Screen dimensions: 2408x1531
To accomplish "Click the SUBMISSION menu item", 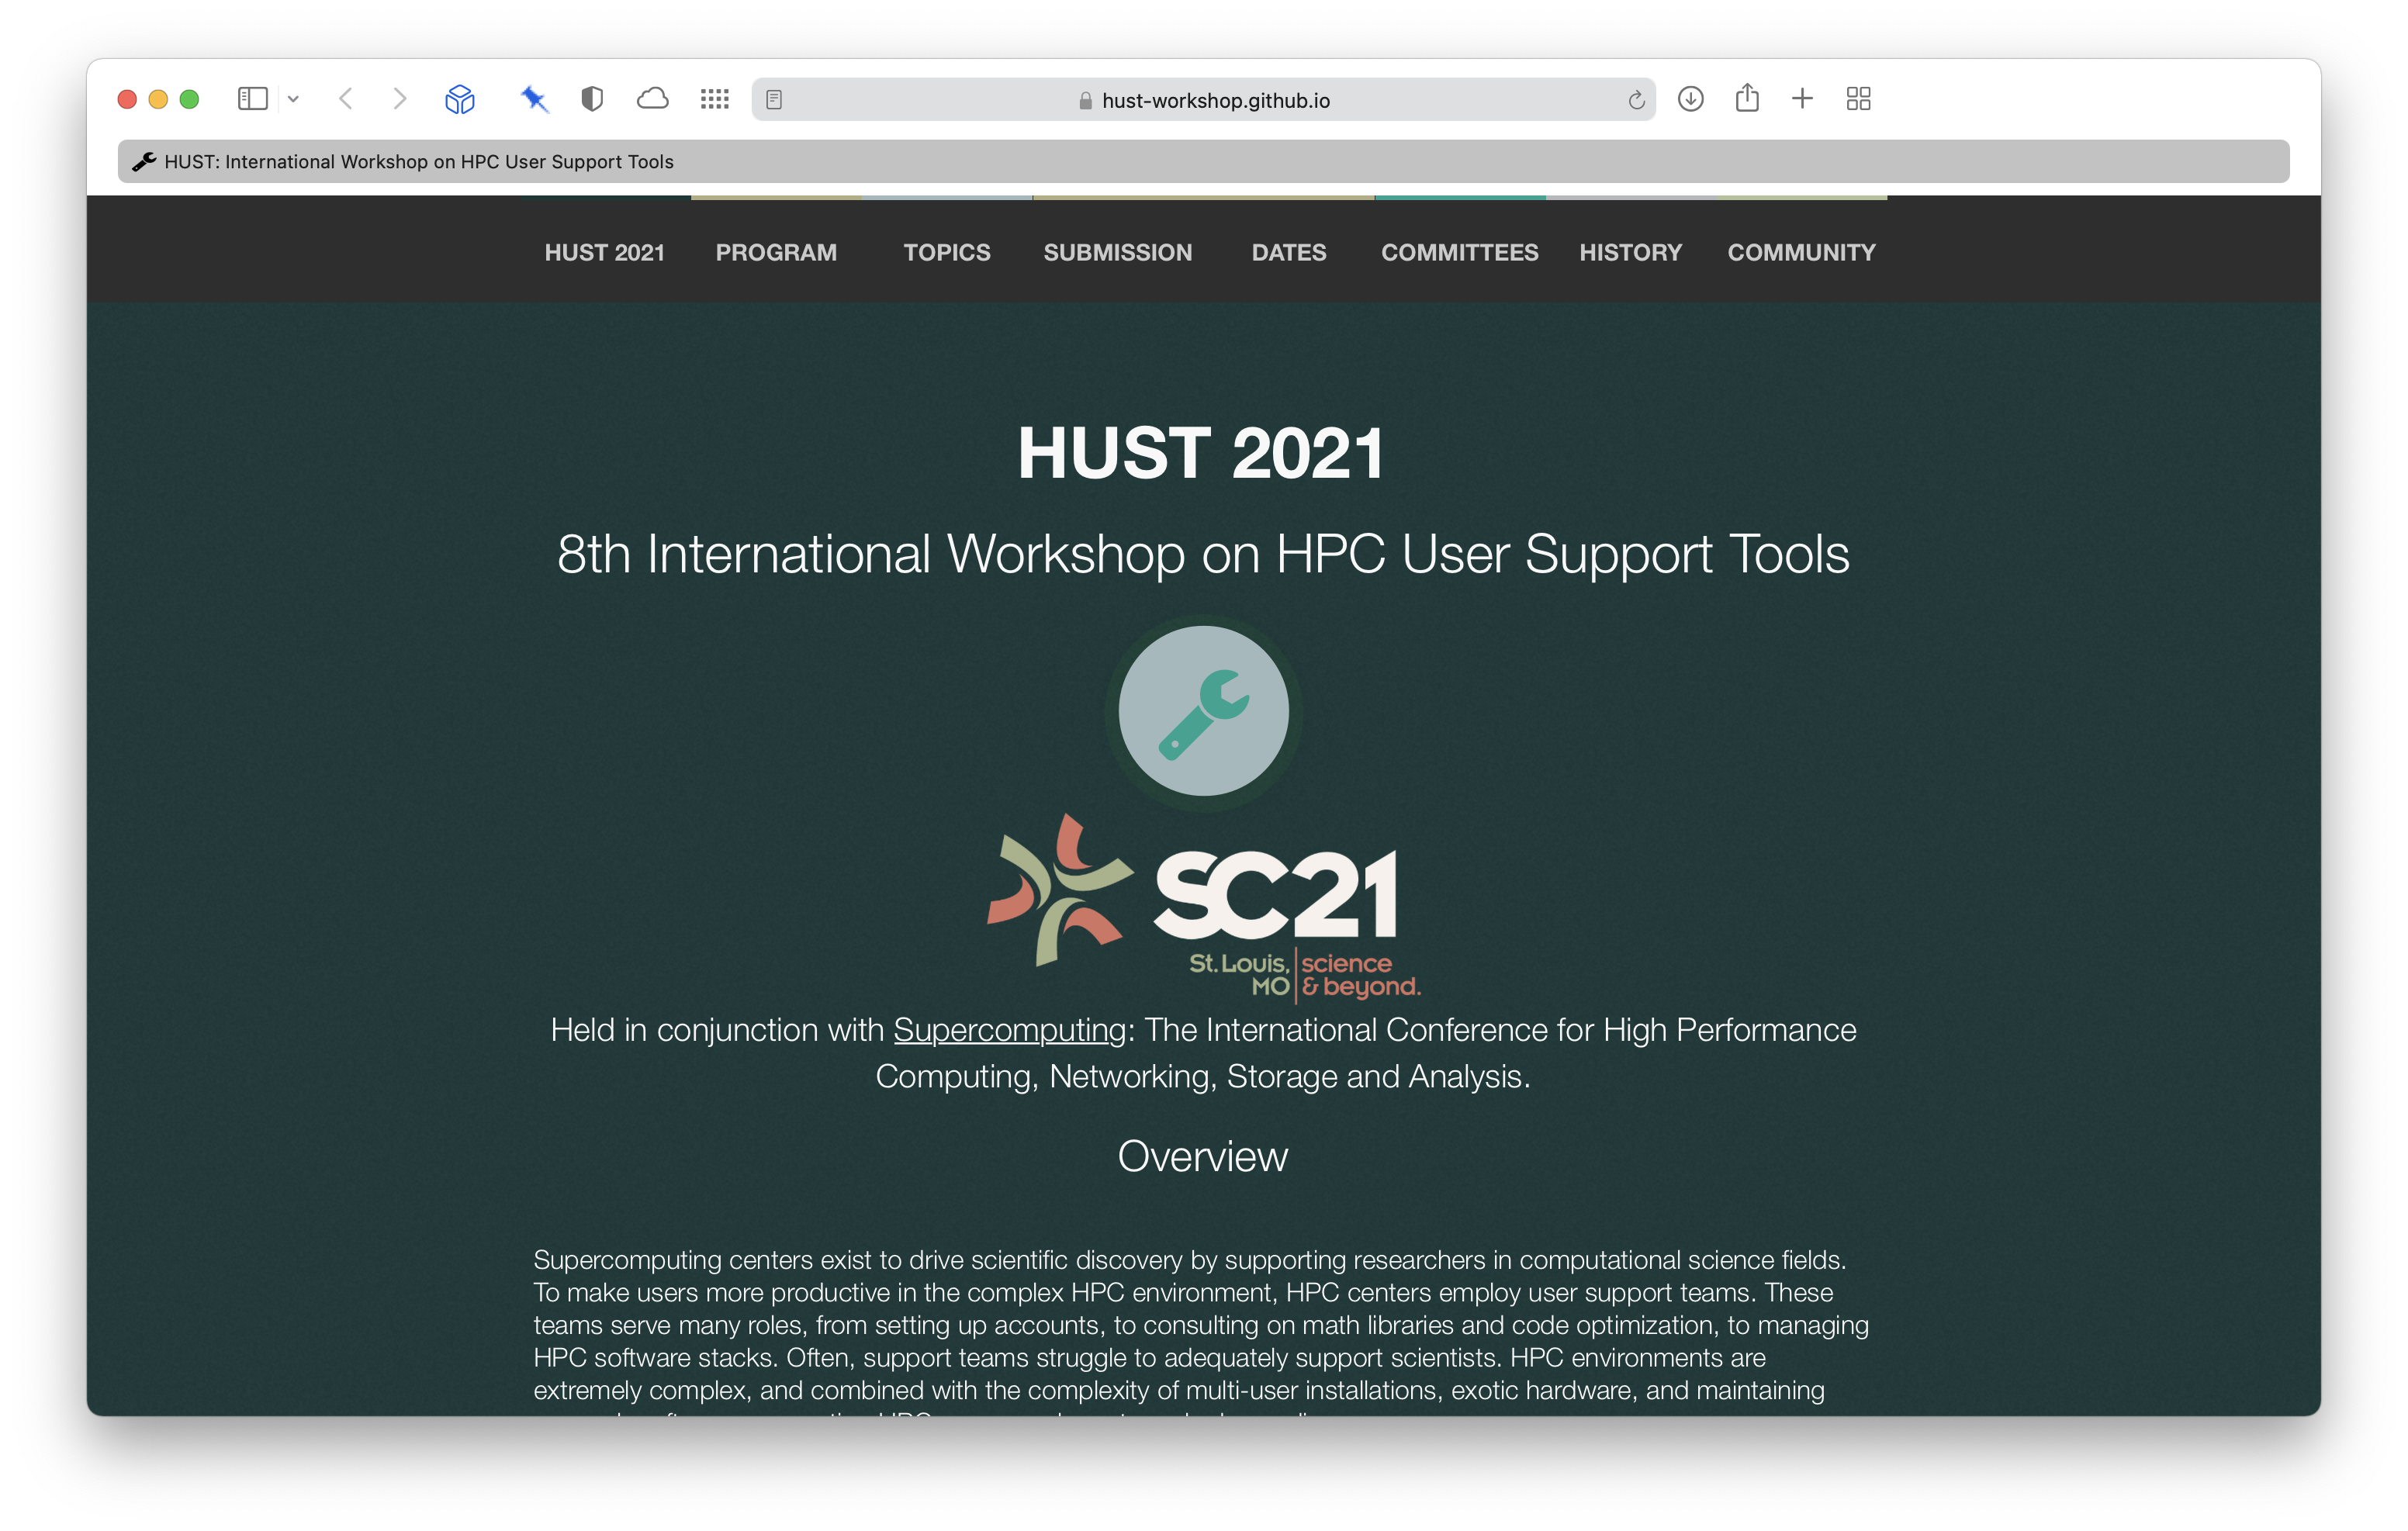I will point(1116,251).
